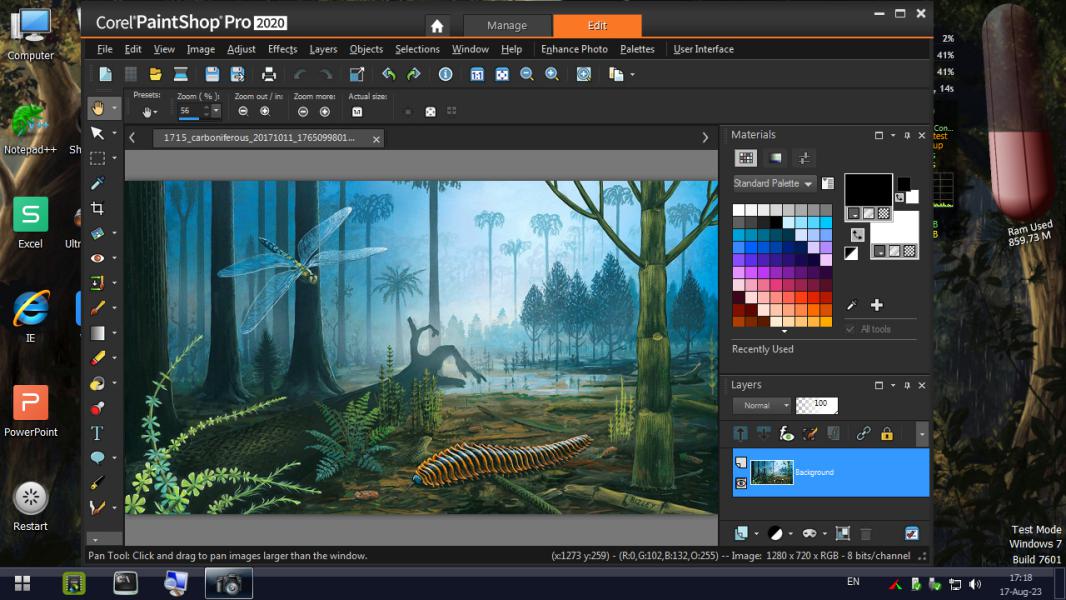Toggle the layer link chain icon
The height and width of the screenshot is (600, 1066).
coord(863,434)
